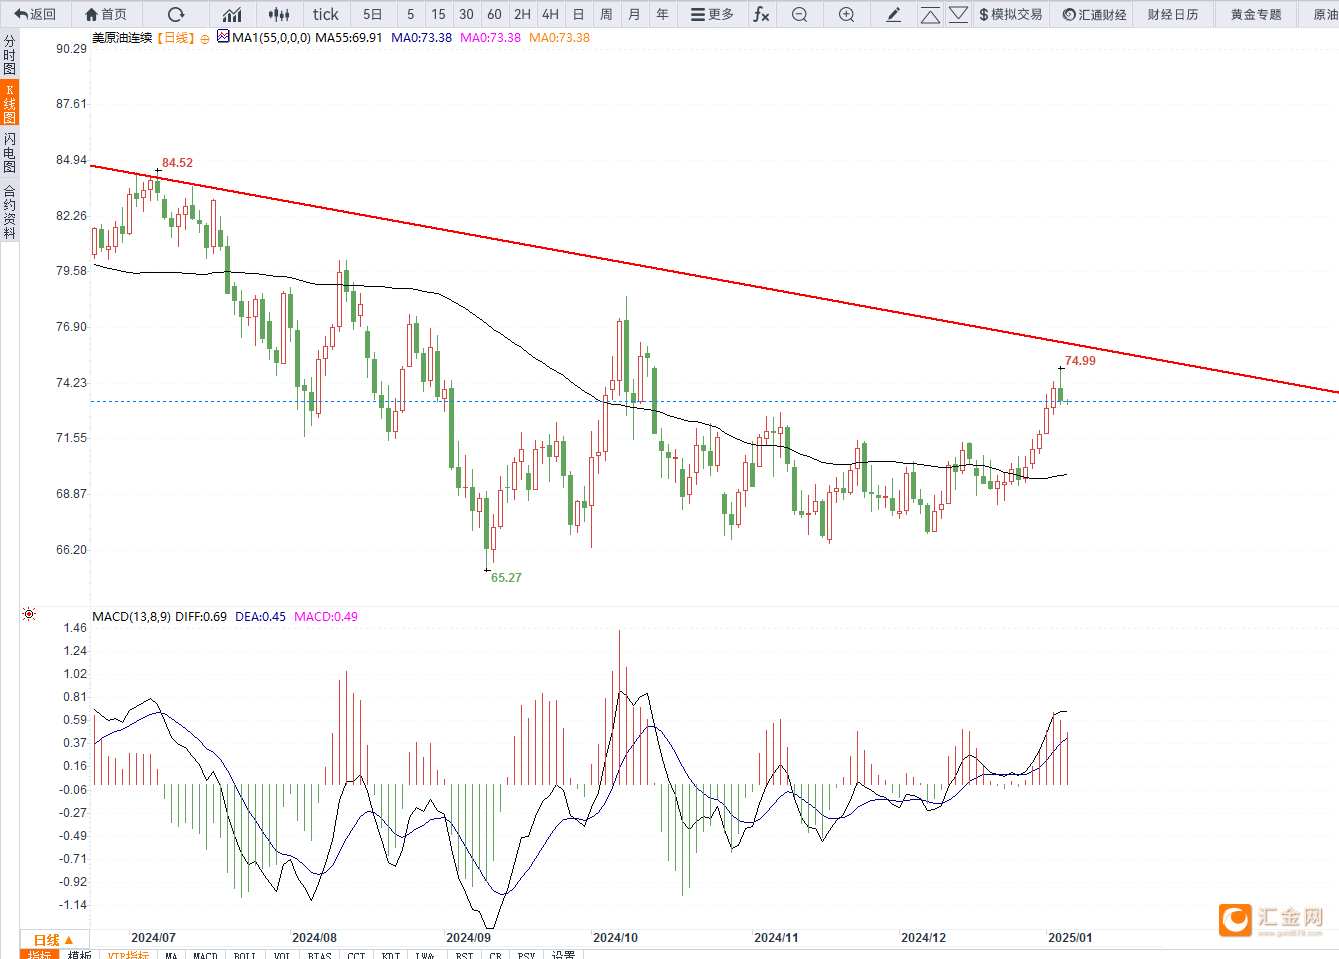Choose the PSY indicator tab
Viewport: 1339px width, 959px height.
tap(526, 955)
